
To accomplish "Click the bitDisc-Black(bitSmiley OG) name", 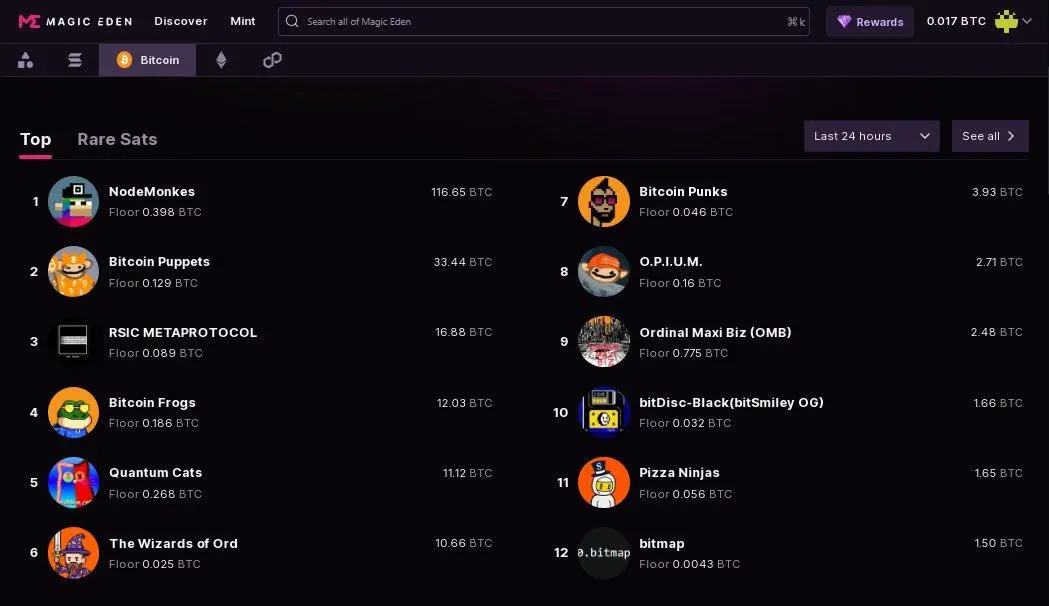I will [731, 403].
